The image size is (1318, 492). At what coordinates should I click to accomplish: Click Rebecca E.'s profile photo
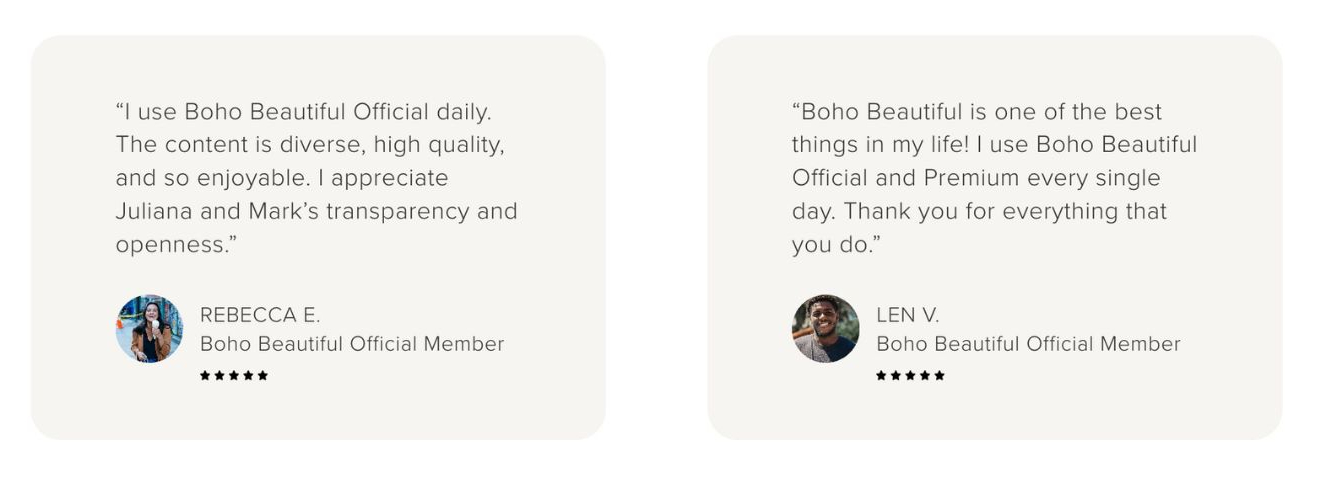pos(149,328)
